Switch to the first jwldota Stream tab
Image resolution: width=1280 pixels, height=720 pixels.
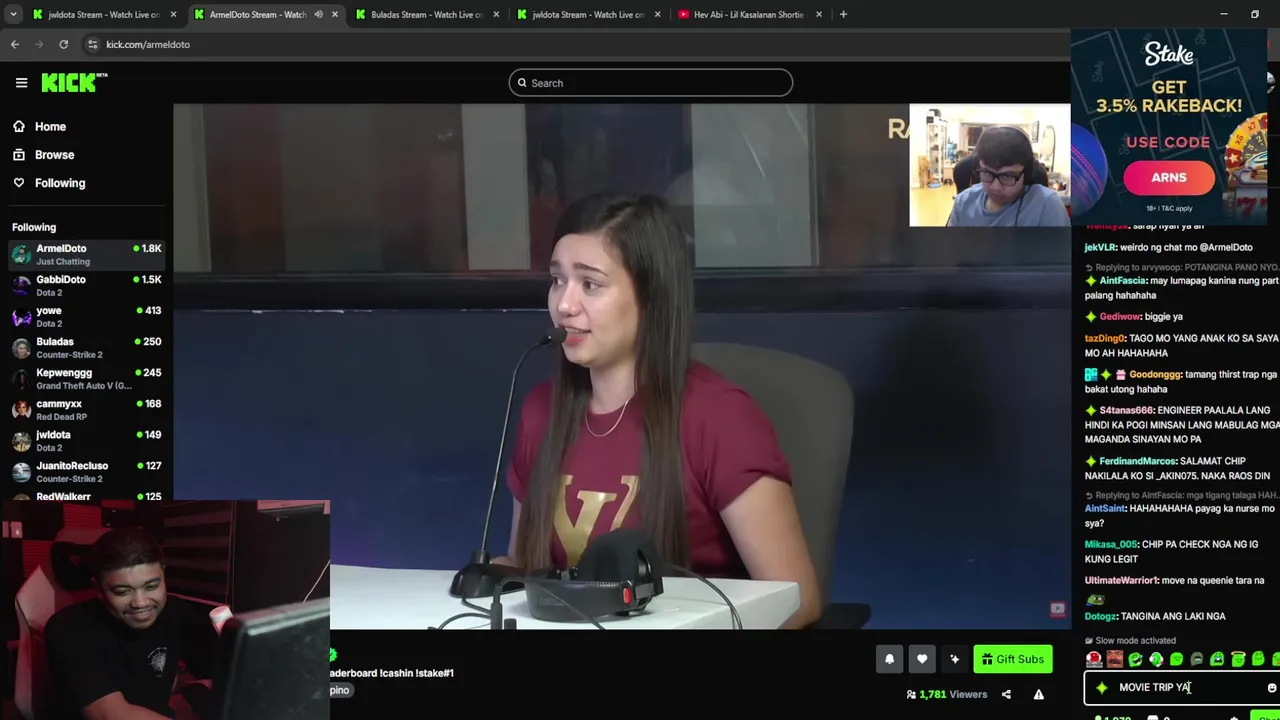(104, 14)
